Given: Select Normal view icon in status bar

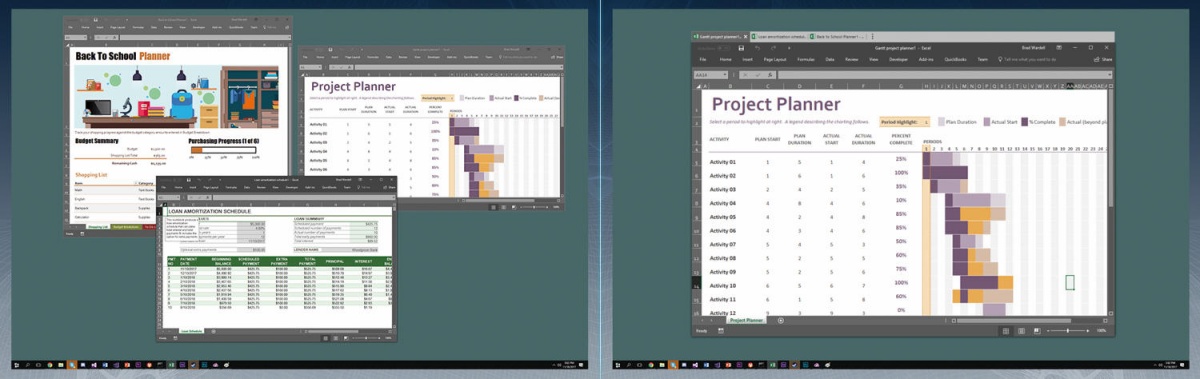Looking at the screenshot, I should (x=1006, y=331).
